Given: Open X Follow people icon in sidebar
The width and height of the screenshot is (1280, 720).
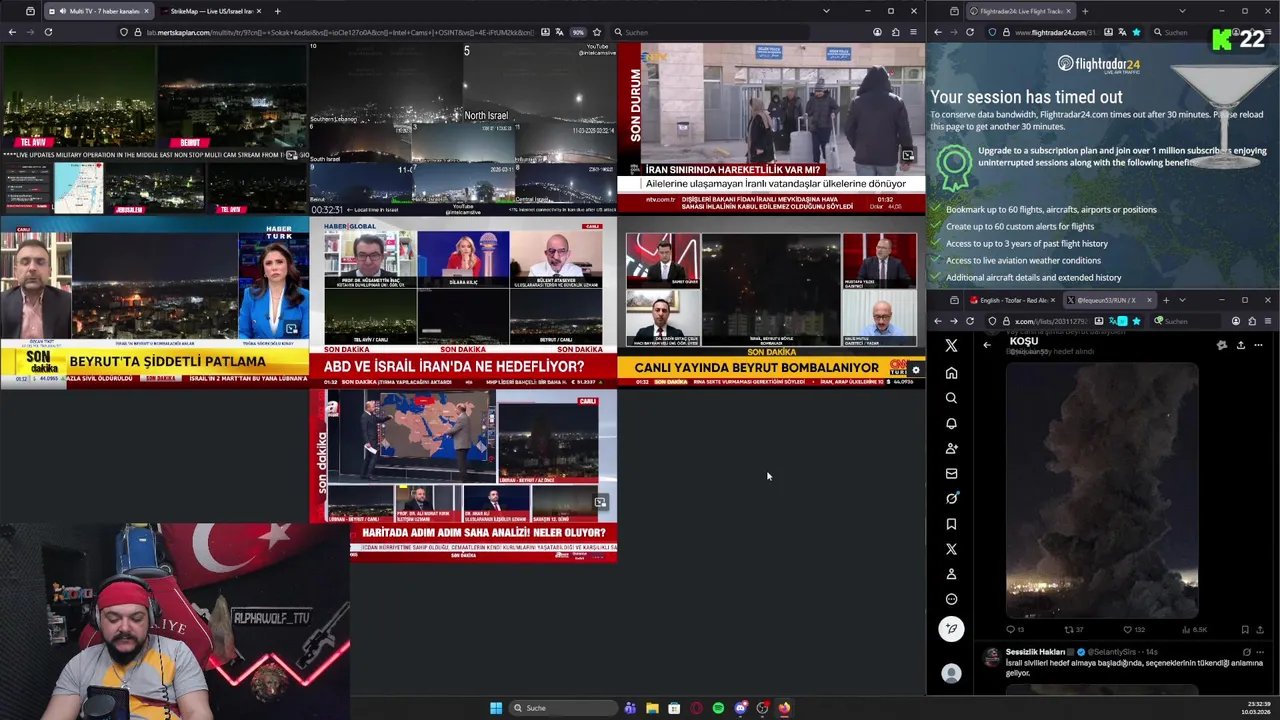Looking at the screenshot, I should pyautogui.click(x=951, y=448).
